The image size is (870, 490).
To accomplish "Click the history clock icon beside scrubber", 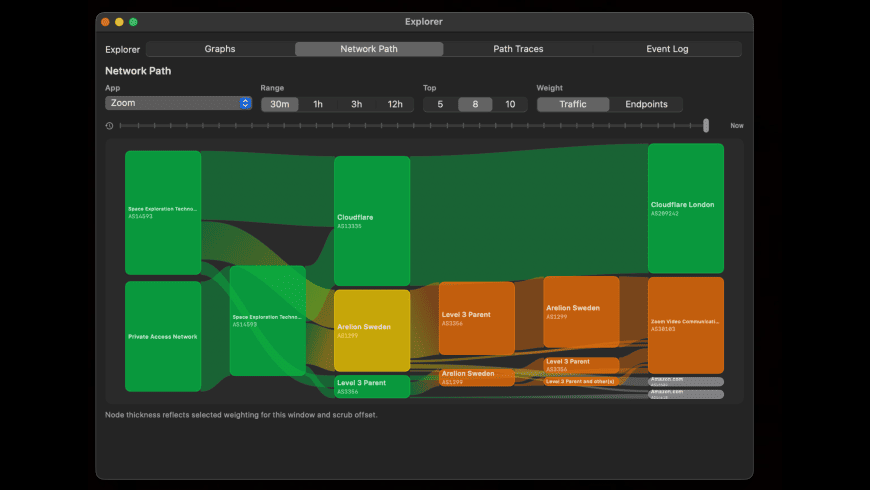I will pyautogui.click(x=109, y=126).
